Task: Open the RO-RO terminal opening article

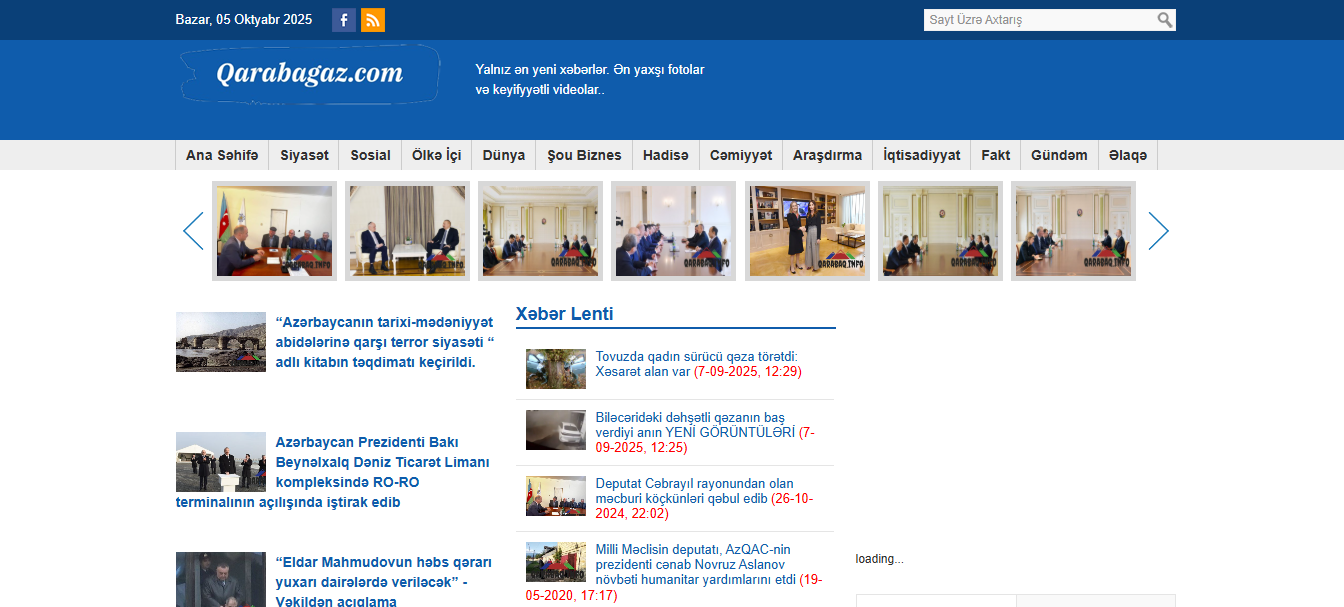Action: [382, 472]
